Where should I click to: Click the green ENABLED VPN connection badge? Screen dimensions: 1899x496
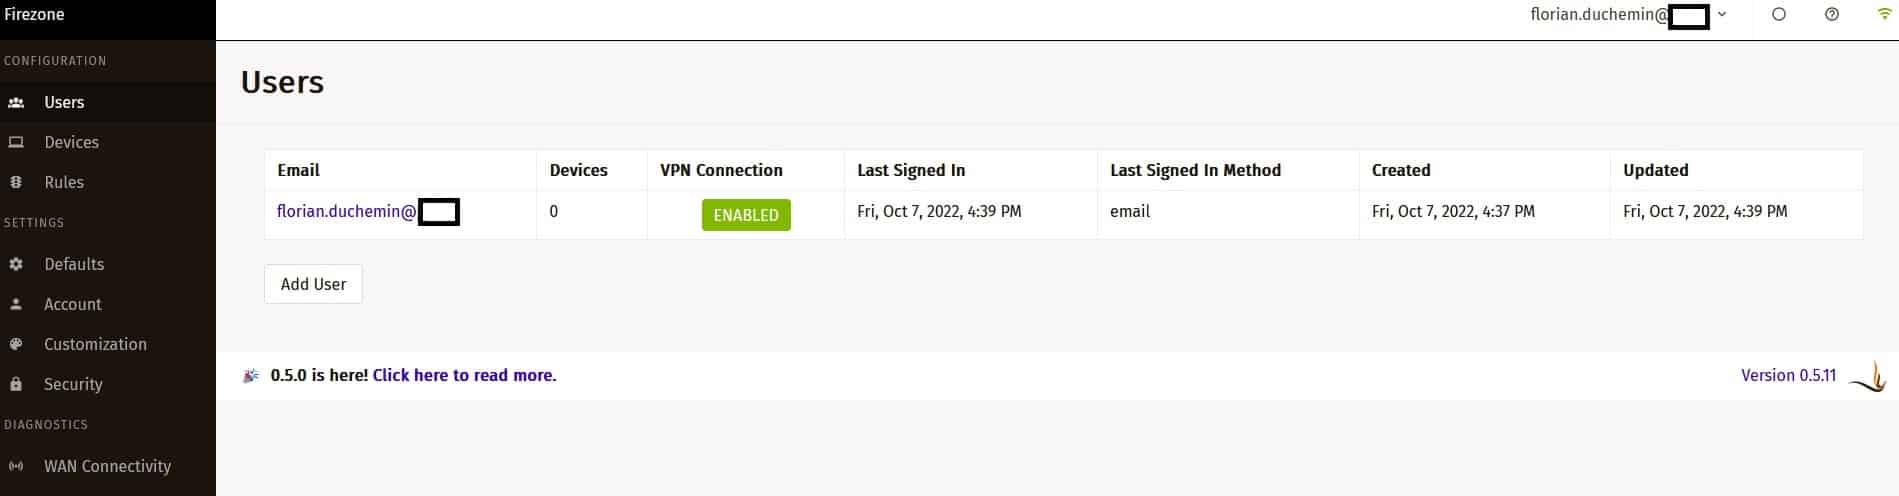tap(746, 215)
